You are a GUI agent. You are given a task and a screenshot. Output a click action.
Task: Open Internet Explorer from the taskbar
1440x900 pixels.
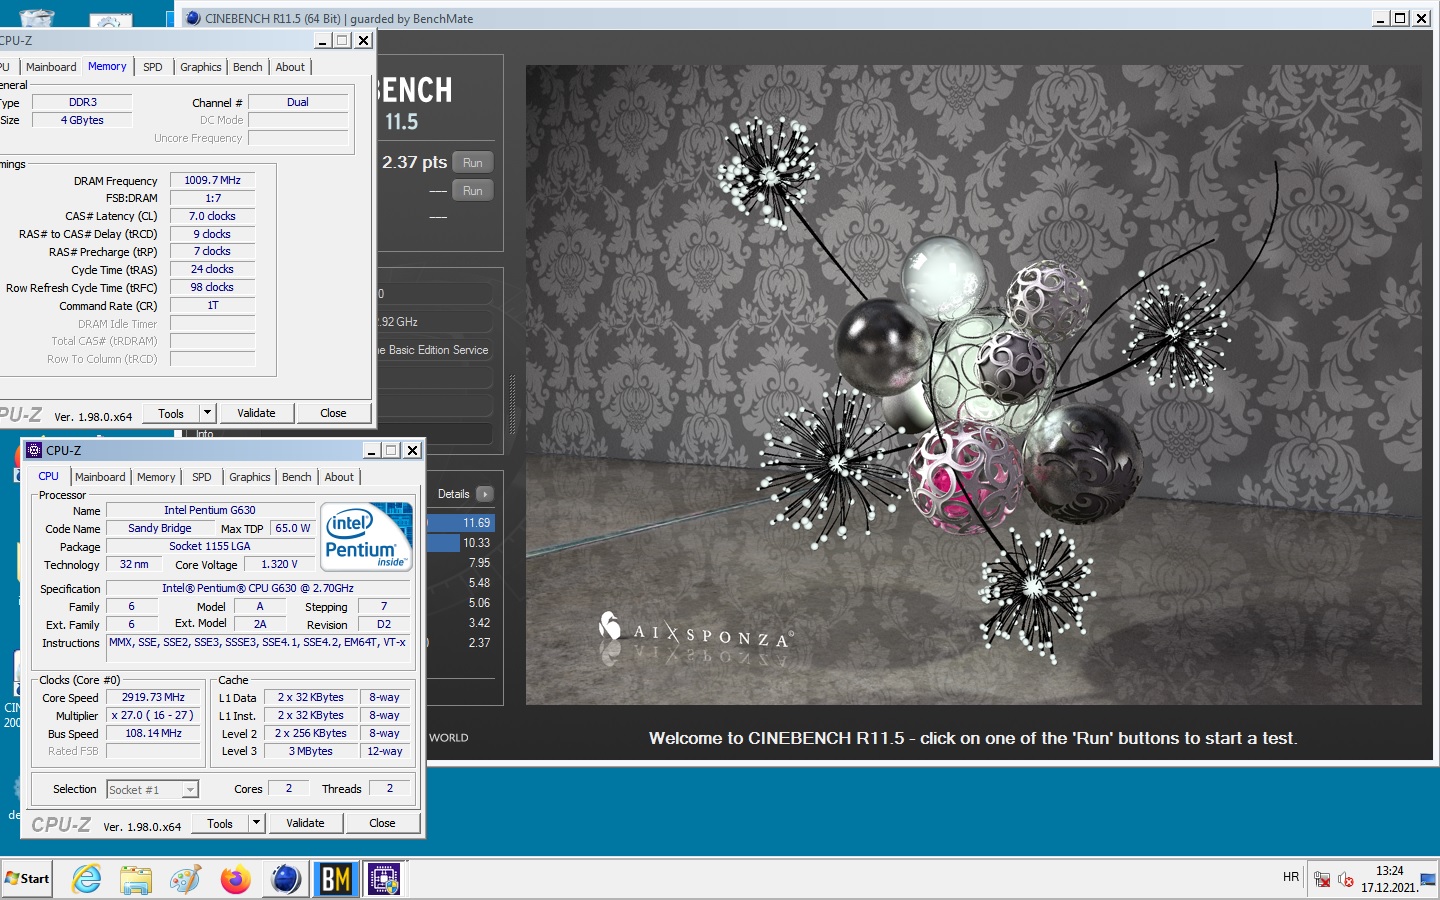point(87,879)
